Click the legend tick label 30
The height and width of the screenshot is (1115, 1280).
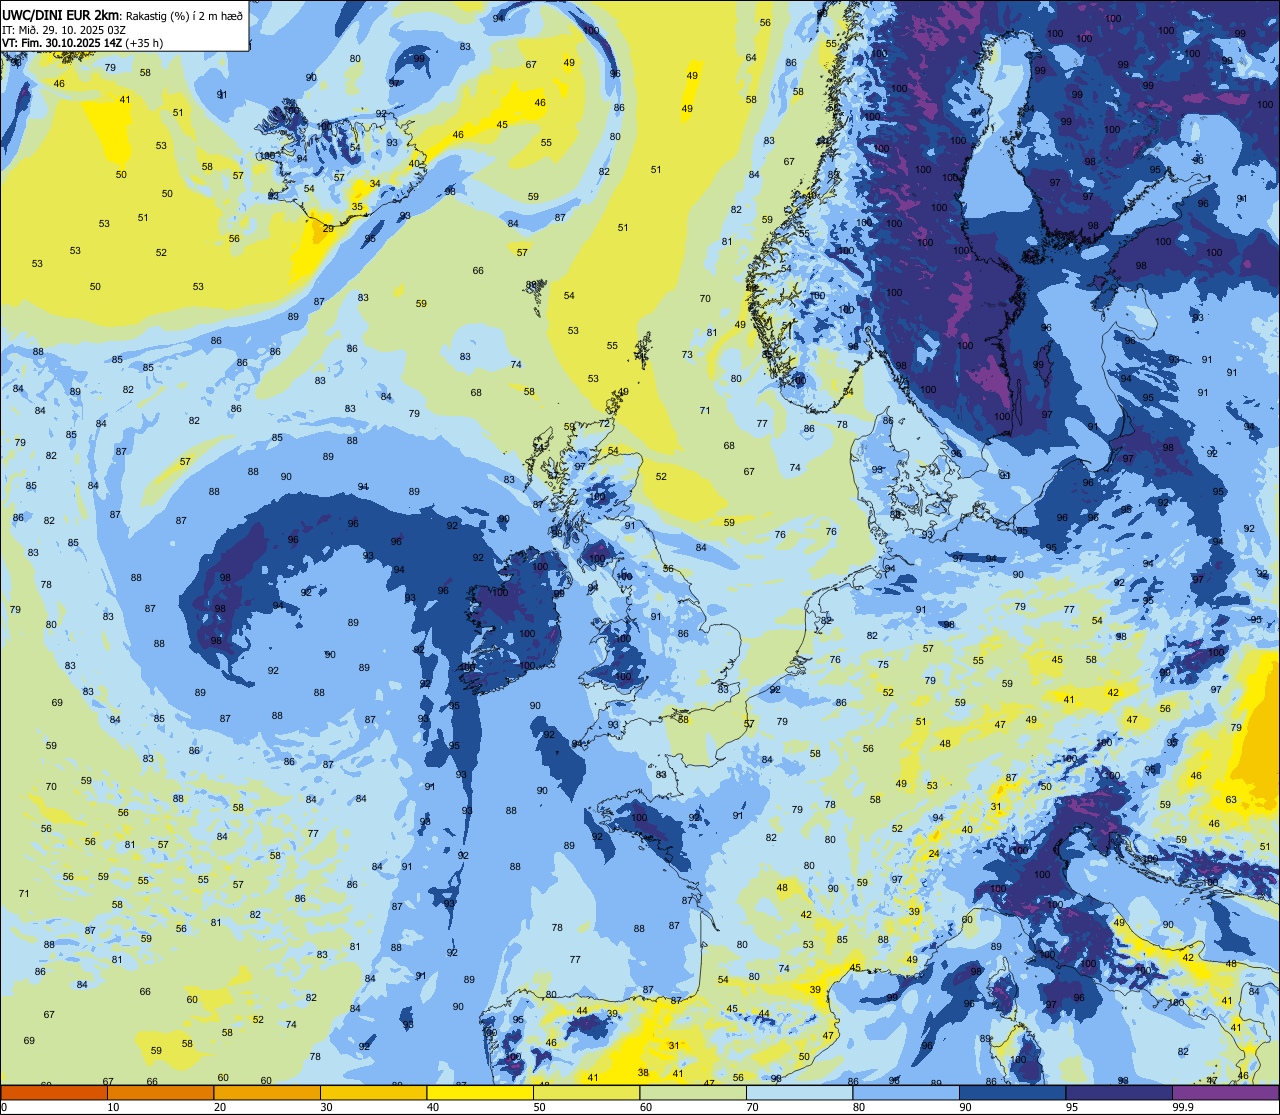[x=326, y=1107]
